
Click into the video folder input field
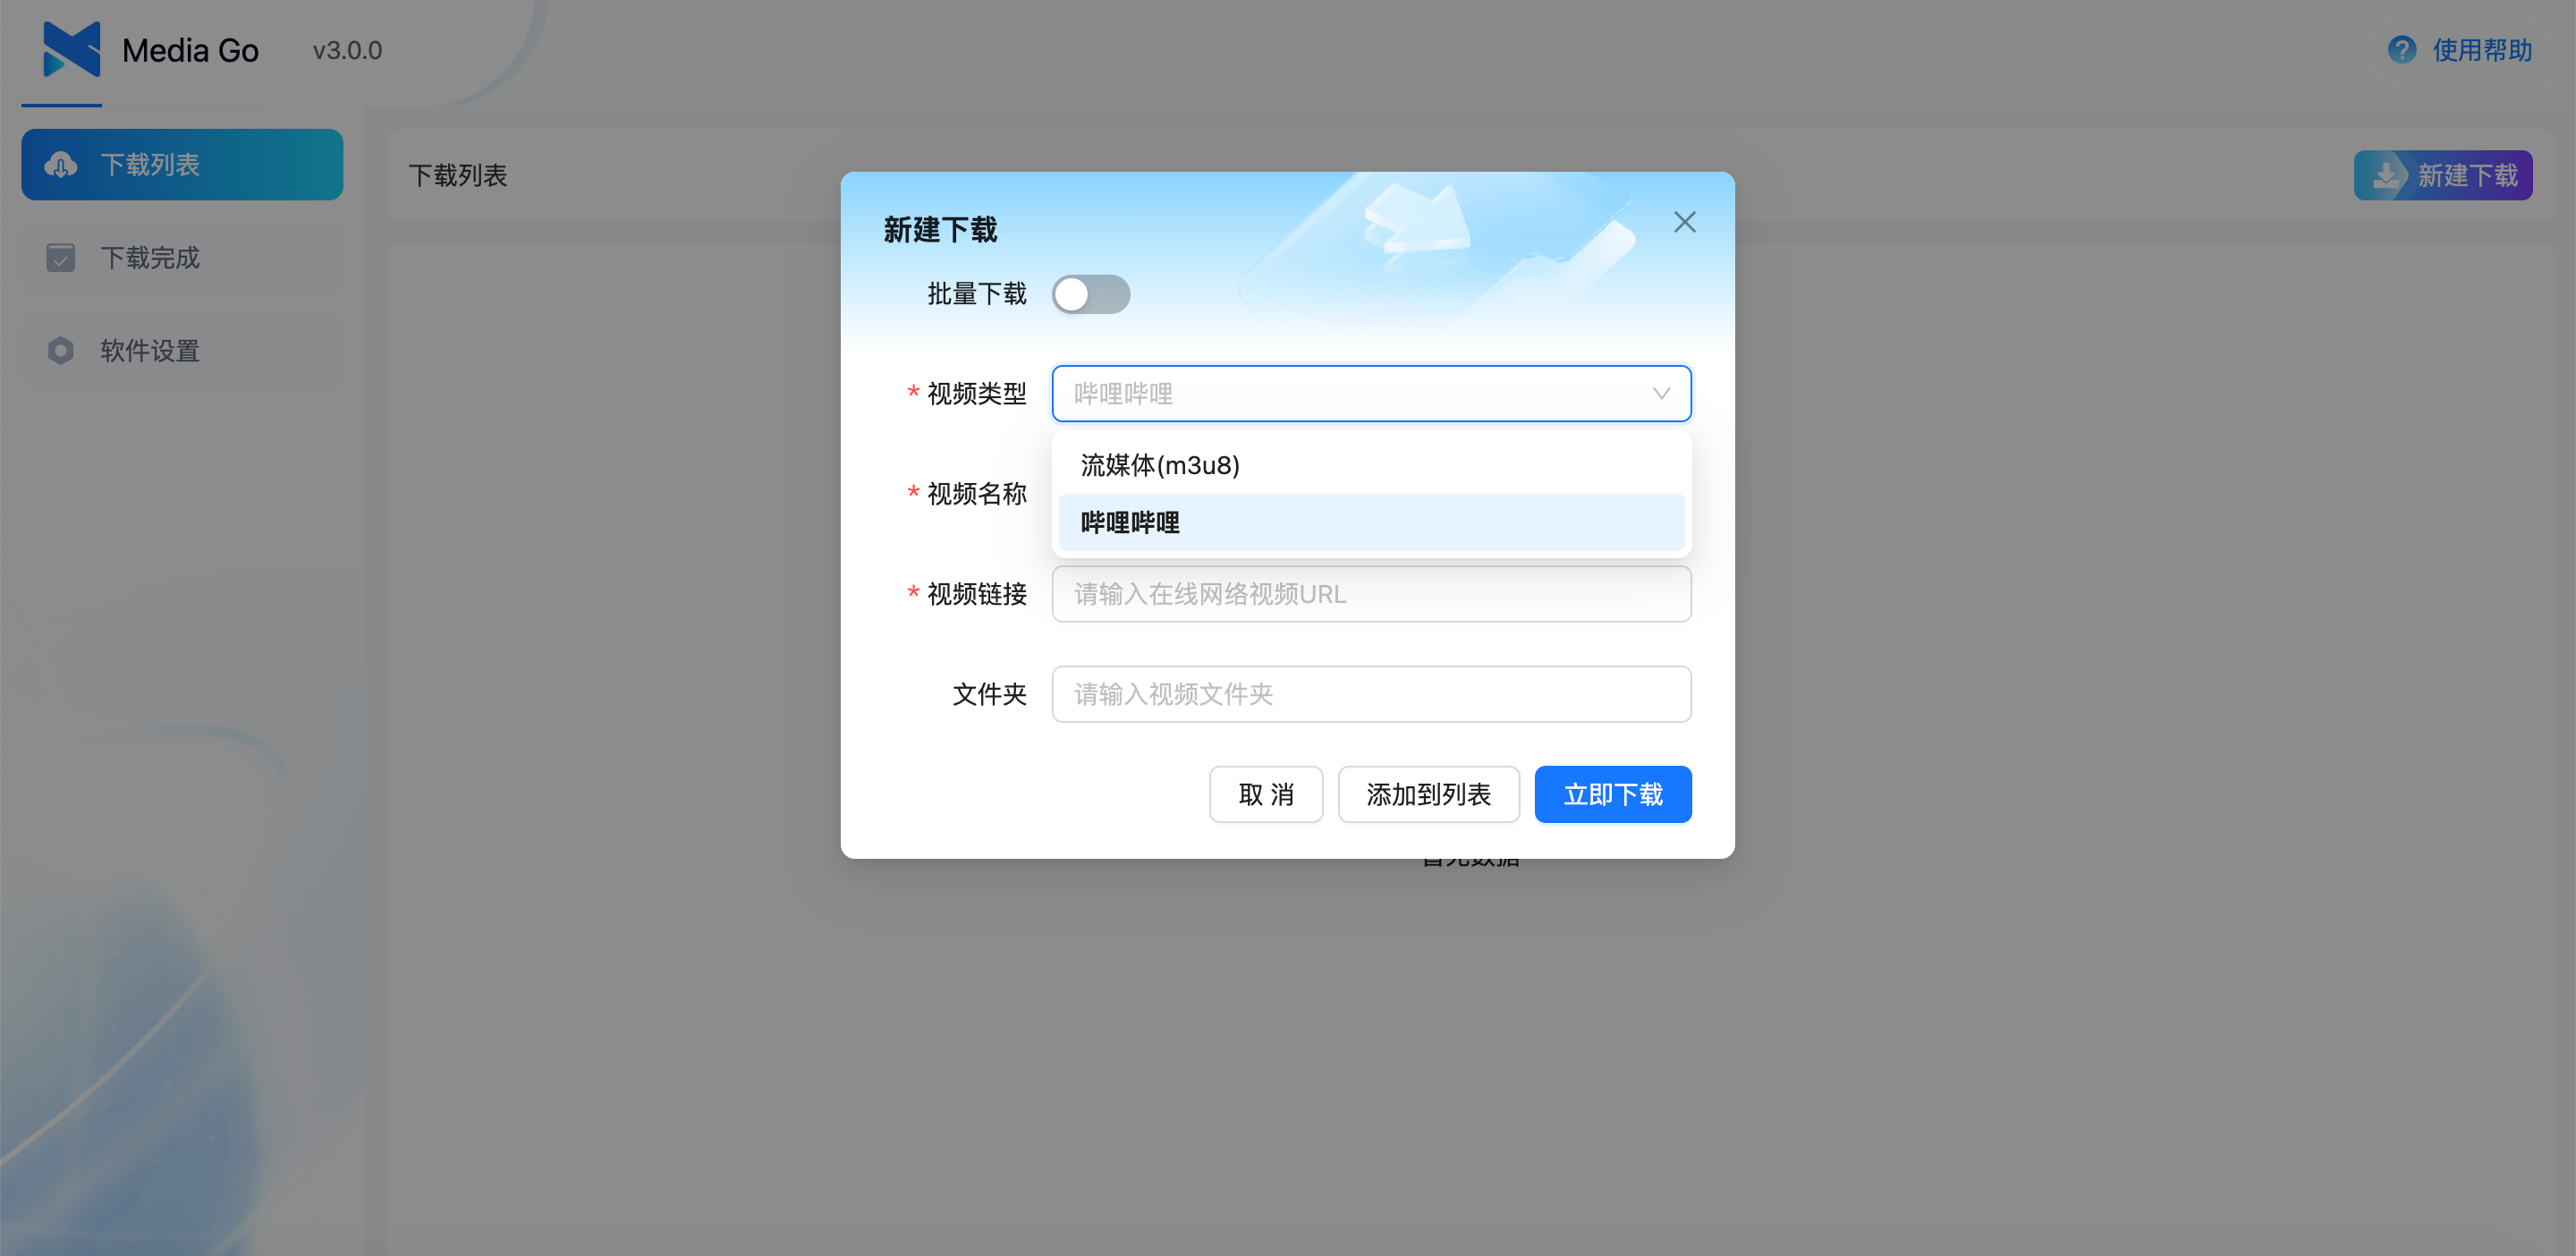pyautogui.click(x=1370, y=694)
